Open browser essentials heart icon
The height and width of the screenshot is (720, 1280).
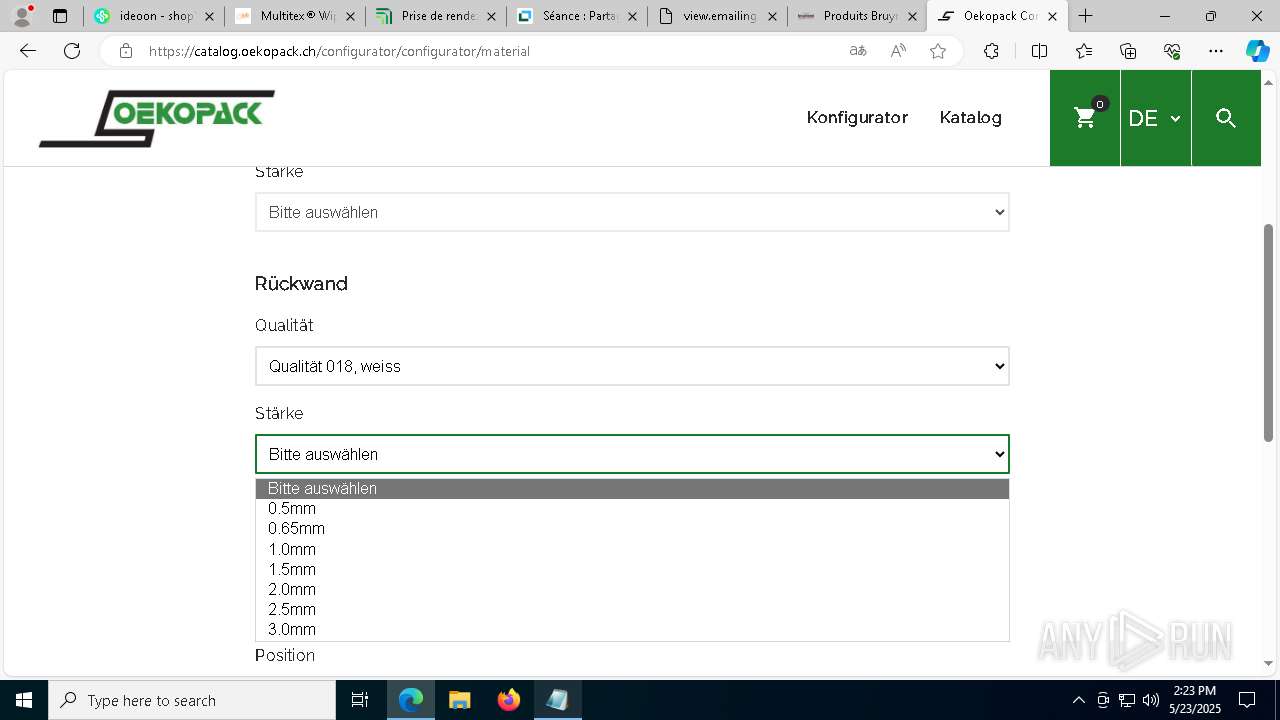[x=1172, y=51]
